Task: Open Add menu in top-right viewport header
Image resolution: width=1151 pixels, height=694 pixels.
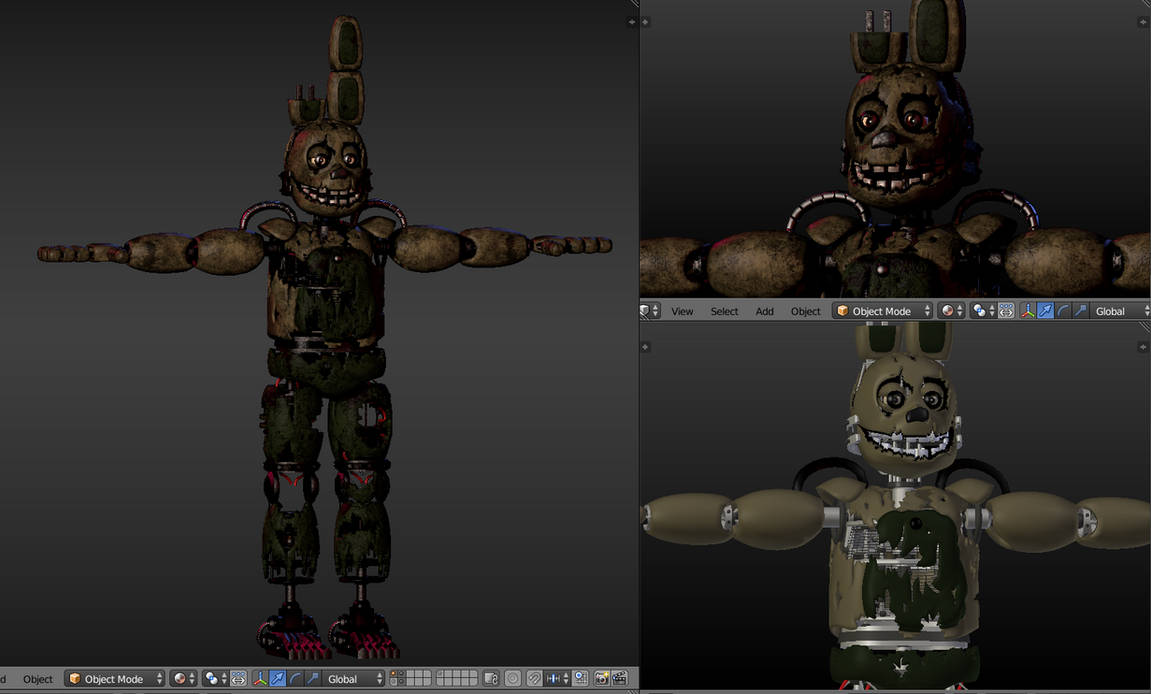Action: [x=764, y=311]
